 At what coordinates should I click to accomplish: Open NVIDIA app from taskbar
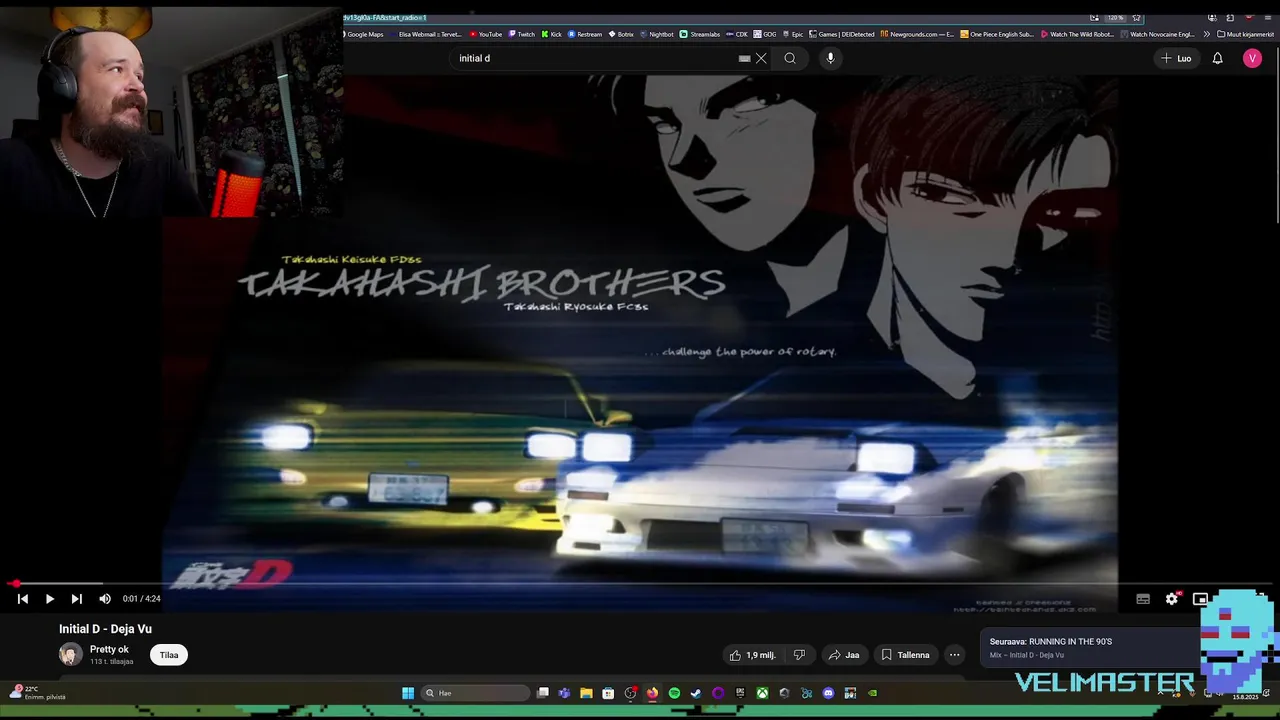[872, 693]
